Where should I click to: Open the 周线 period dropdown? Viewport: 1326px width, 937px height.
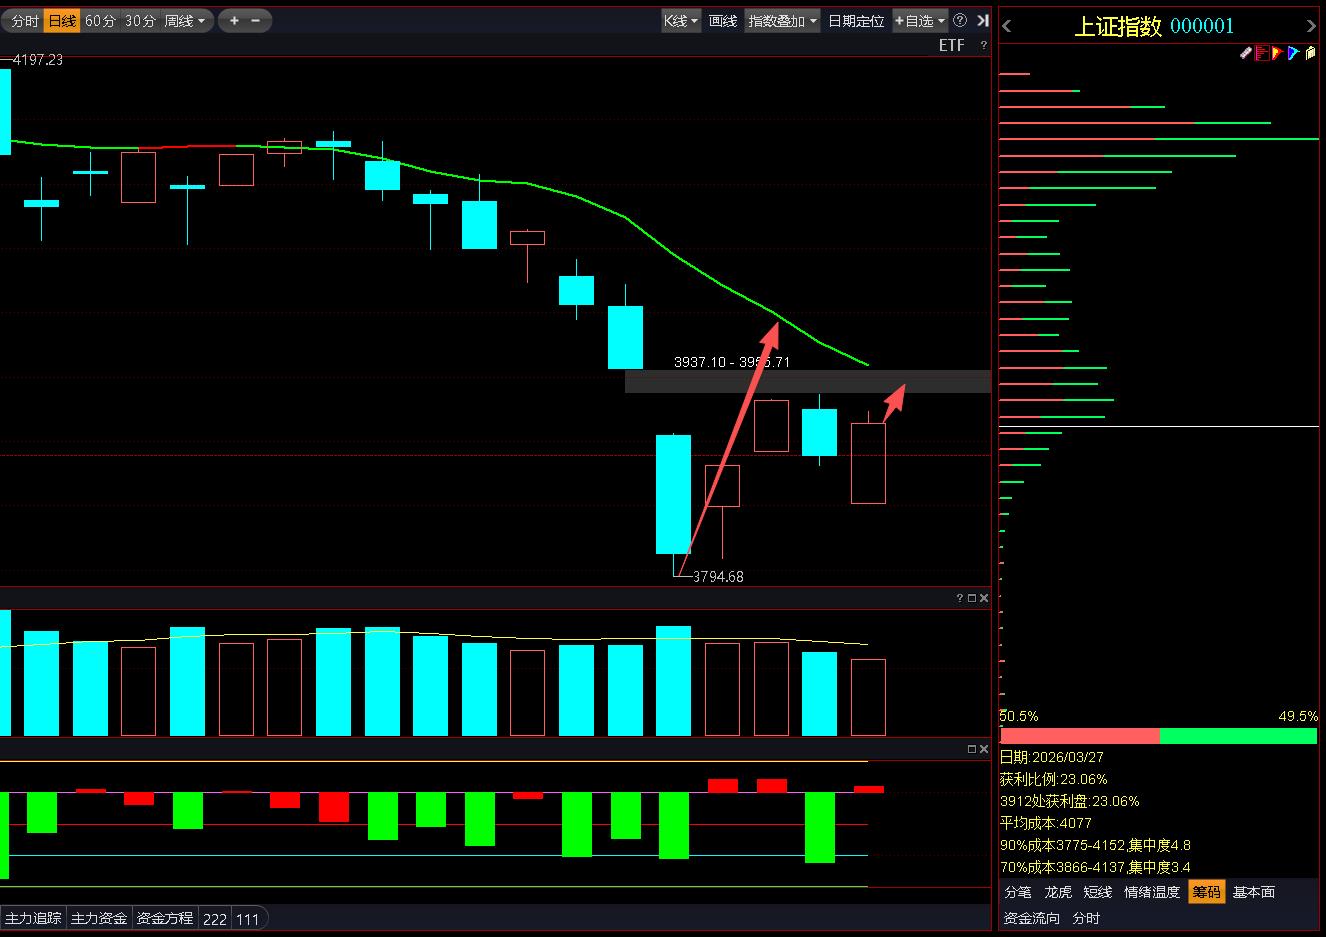click(x=185, y=20)
